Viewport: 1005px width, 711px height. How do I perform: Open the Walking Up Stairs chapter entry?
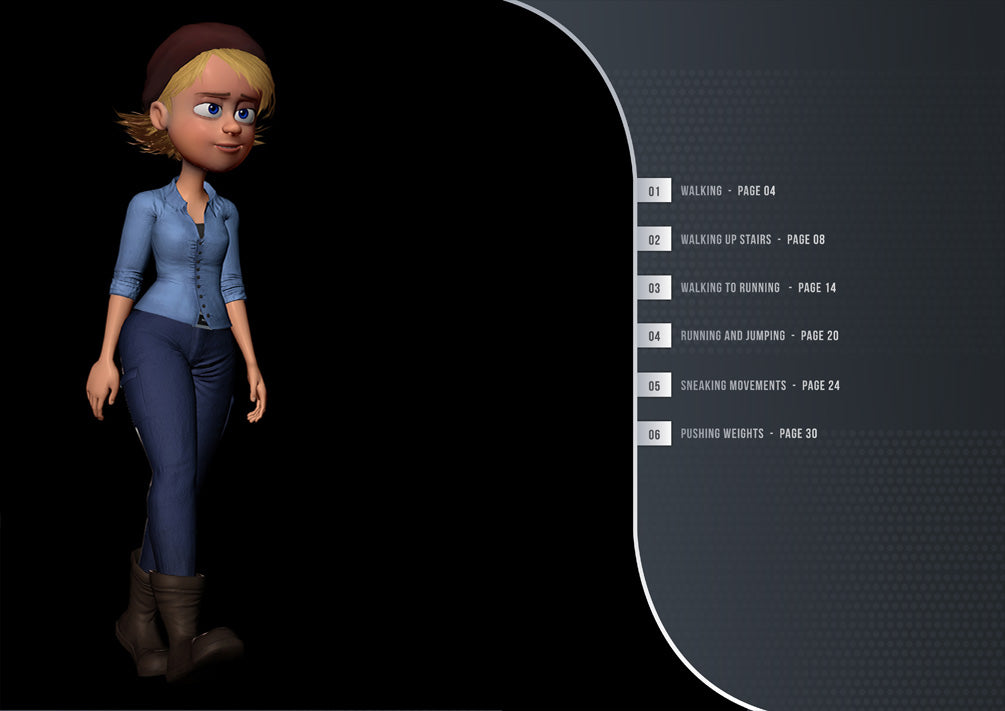[725, 239]
